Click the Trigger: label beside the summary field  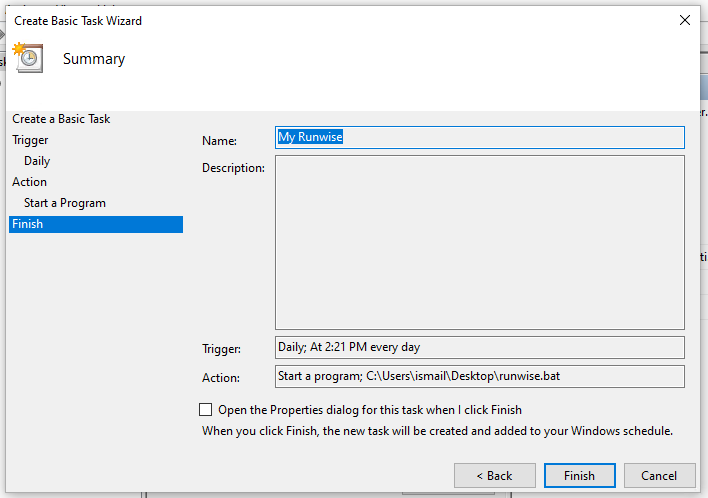221,349
